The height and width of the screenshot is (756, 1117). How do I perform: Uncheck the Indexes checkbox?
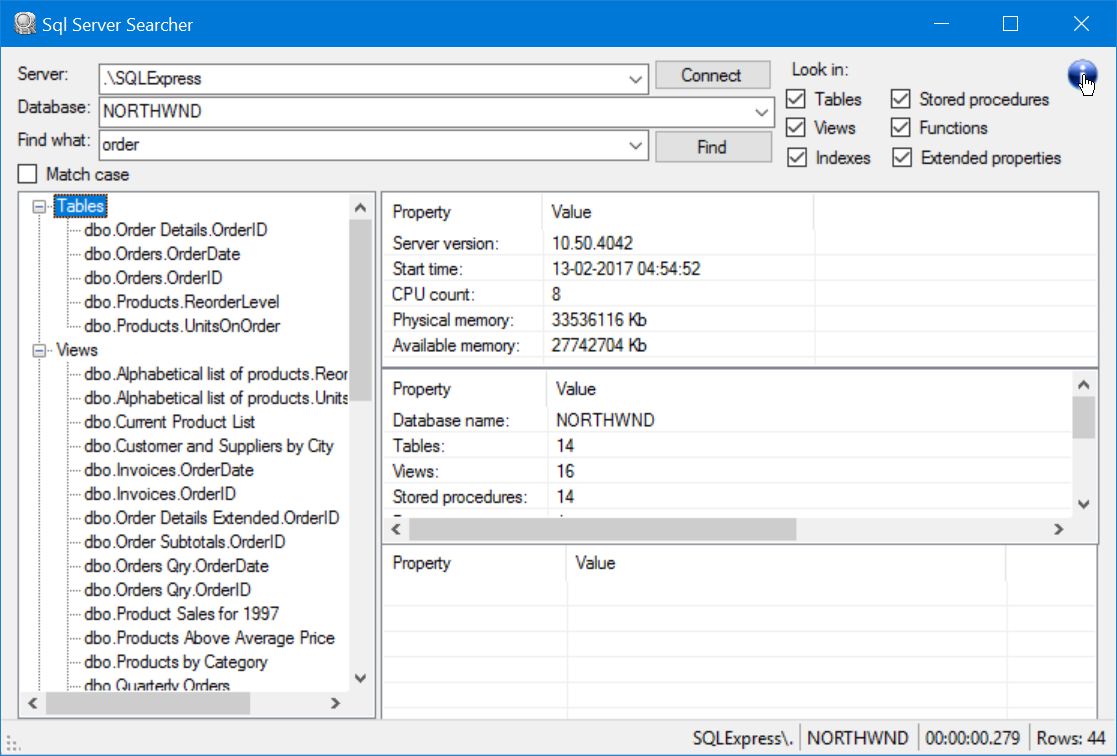[796, 157]
